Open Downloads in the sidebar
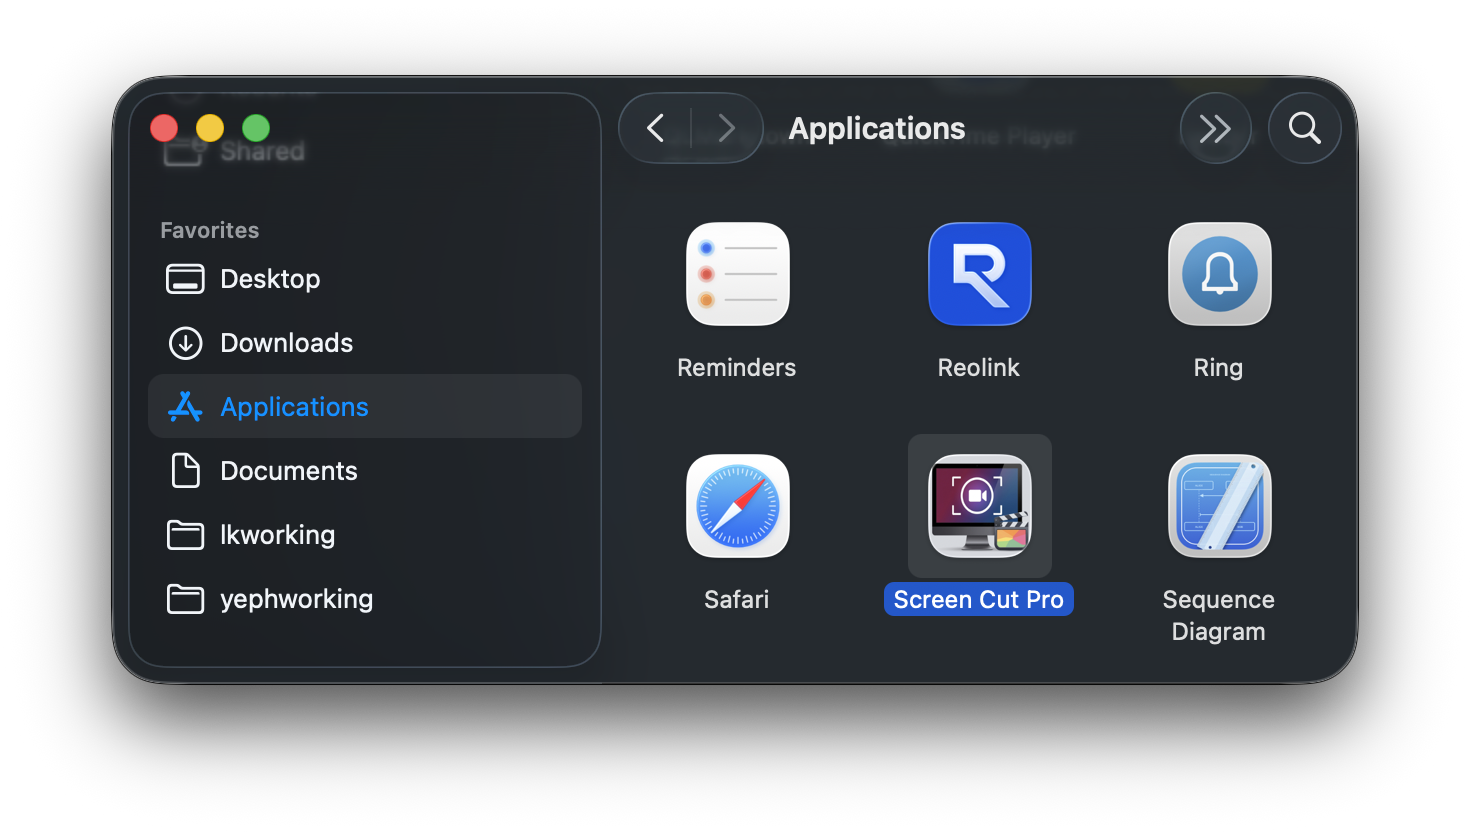The width and height of the screenshot is (1470, 832). tap(364, 343)
